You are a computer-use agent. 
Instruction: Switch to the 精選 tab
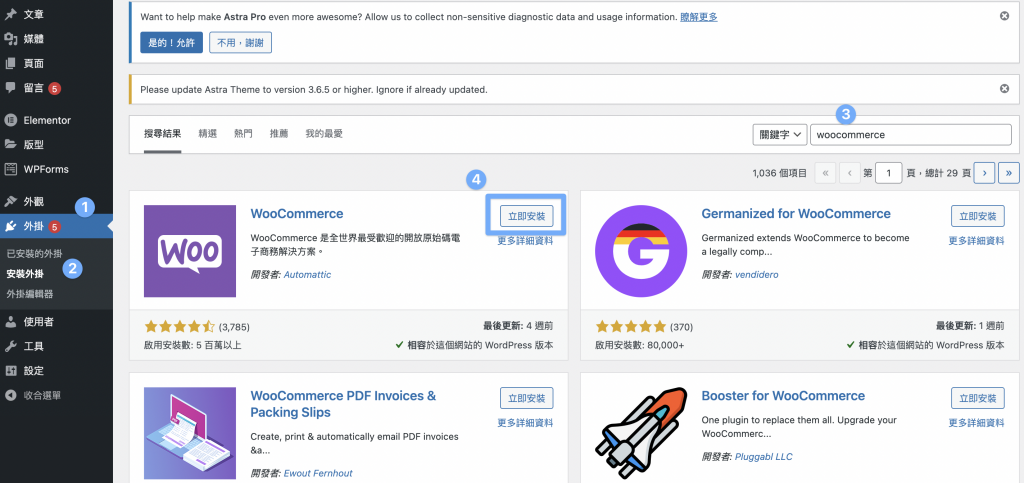click(x=208, y=134)
